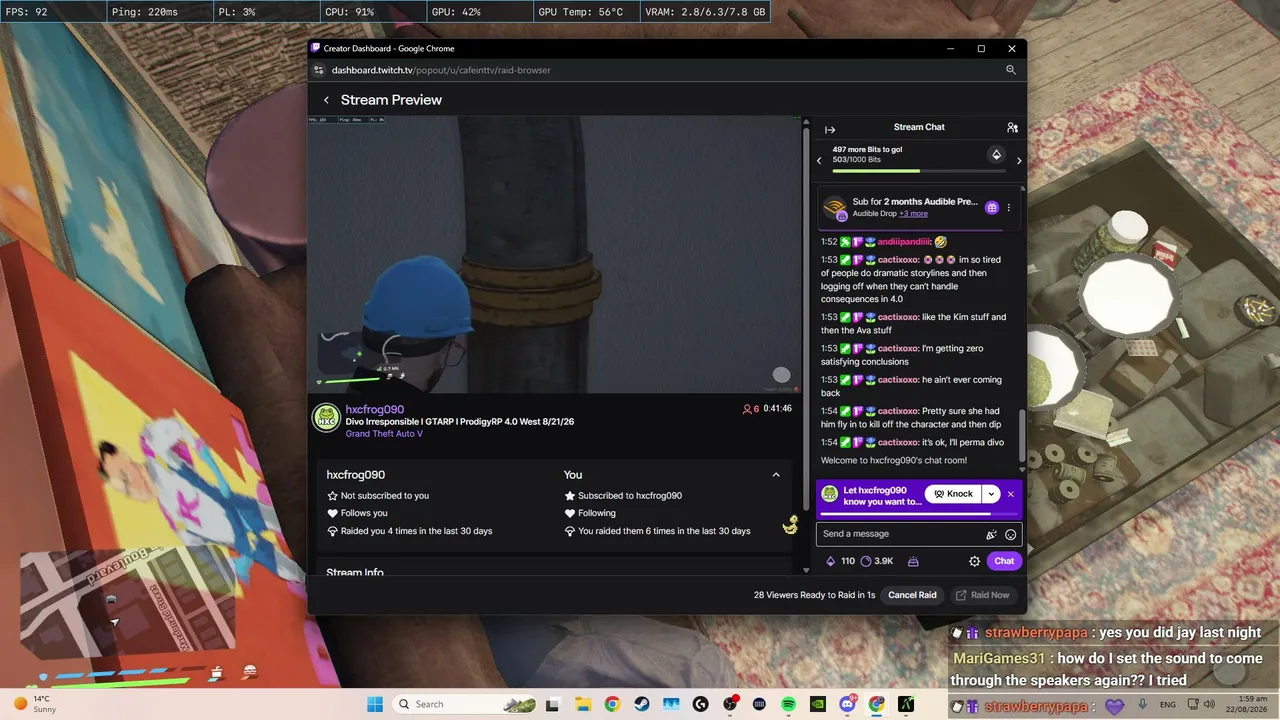The width and height of the screenshot is (1280, 720).
Task: Click the Chrome address bar URL
Action: (x=441, y=70)
